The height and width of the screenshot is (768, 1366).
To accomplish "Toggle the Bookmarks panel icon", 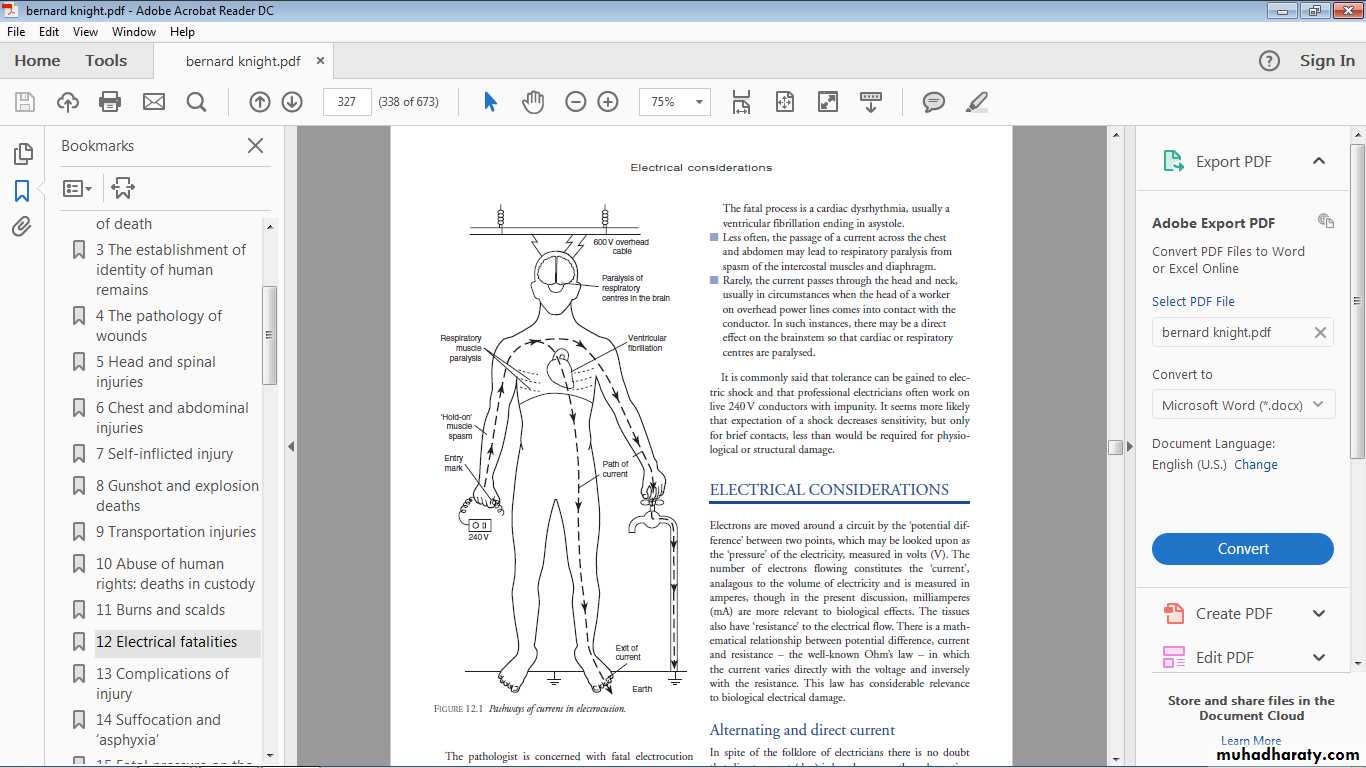I will tap(22, 191).
